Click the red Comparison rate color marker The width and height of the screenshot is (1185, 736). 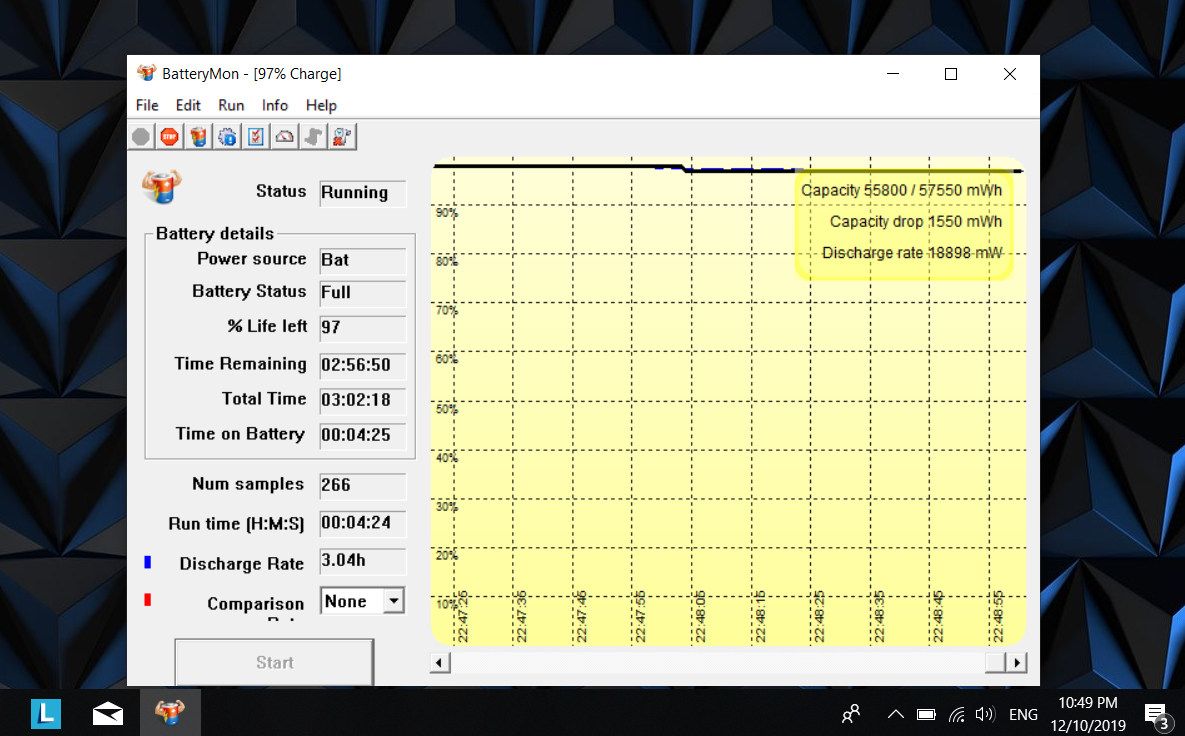(x=147, y=599)
